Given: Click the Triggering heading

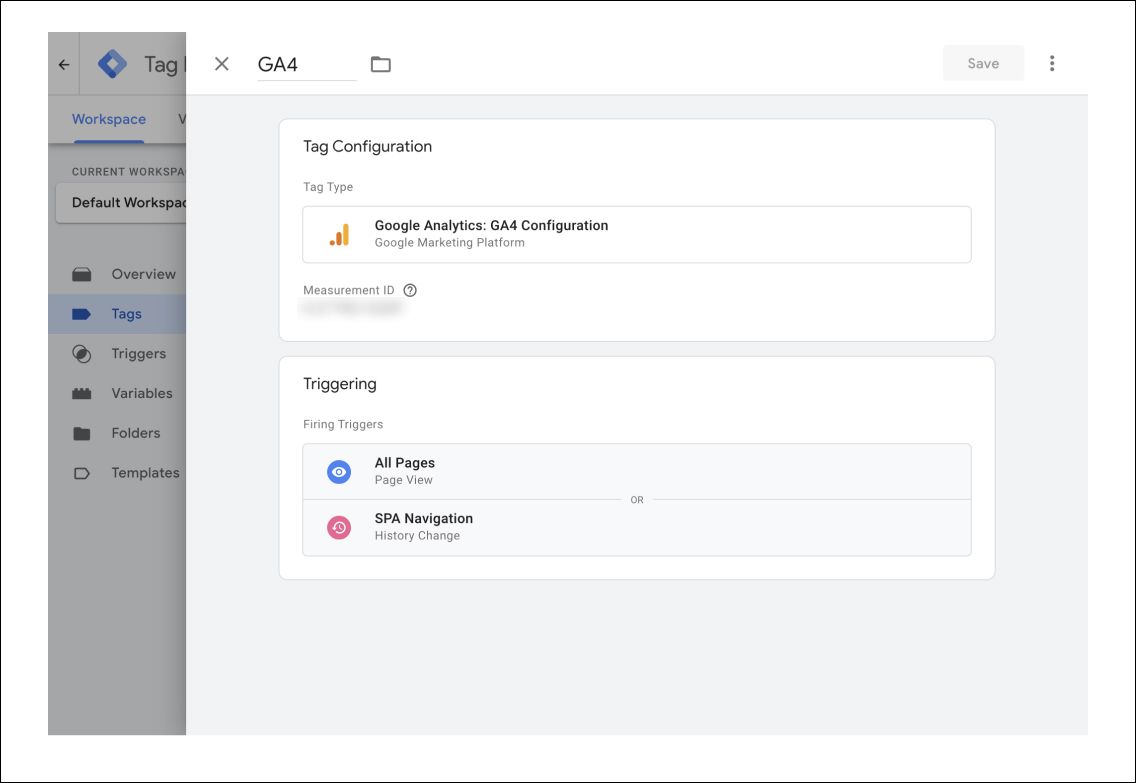Looking at the screenshot, I should pos(340,384).
